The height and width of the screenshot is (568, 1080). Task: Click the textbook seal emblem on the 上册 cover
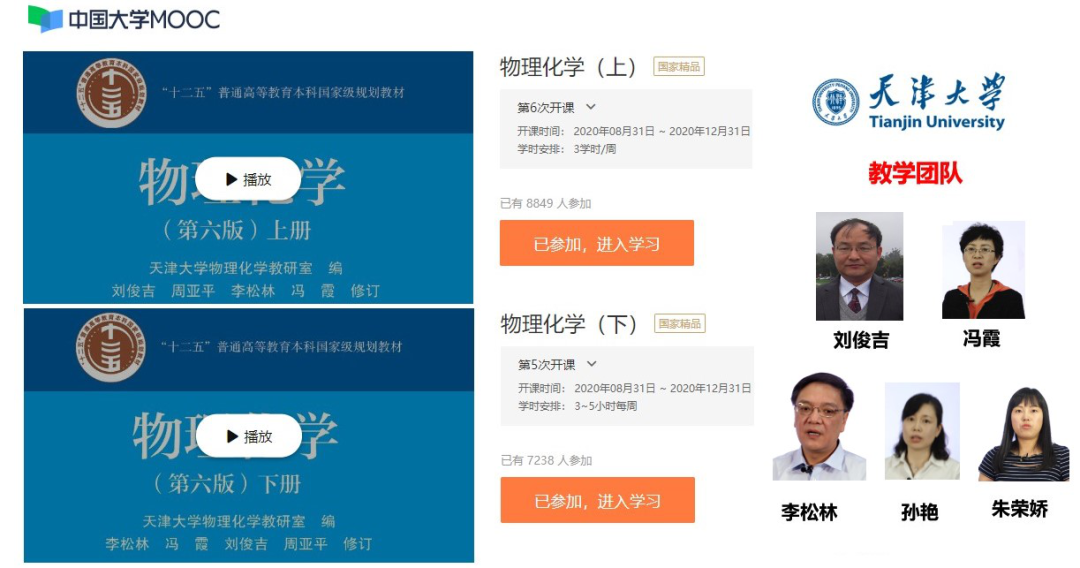(x=110, y=93)
